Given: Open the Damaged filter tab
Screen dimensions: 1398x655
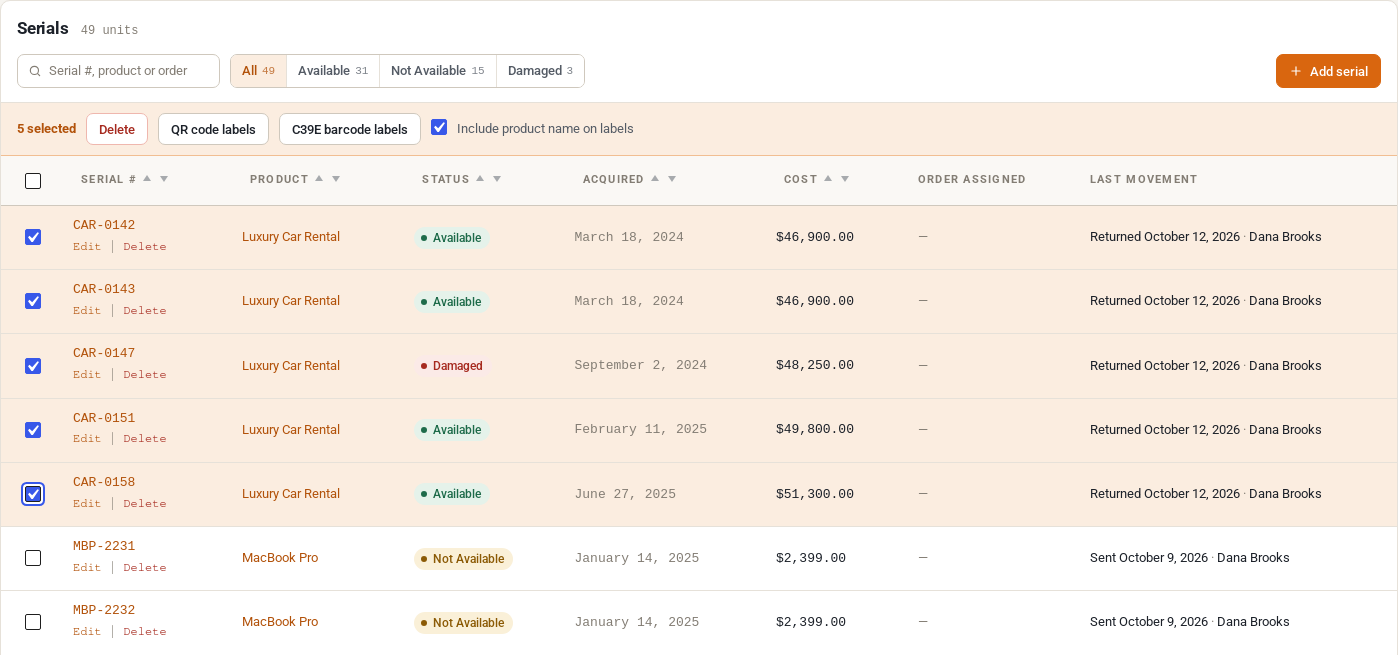Looking at the screenshot, I should (x=540, y=71).
